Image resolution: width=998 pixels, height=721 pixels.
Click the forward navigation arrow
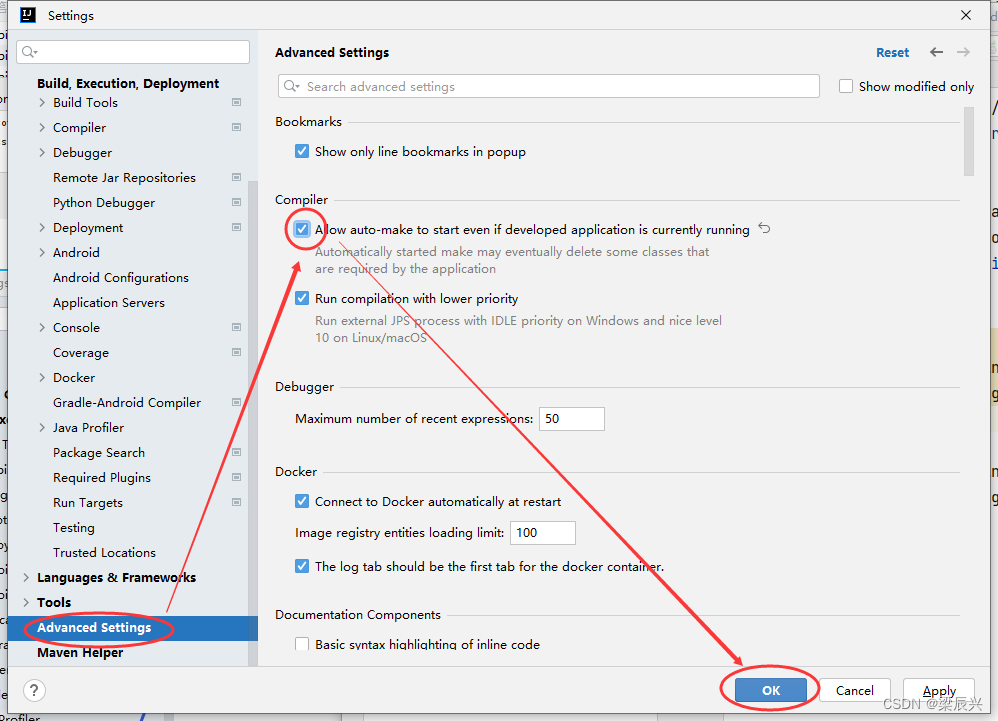pos(964,52)
